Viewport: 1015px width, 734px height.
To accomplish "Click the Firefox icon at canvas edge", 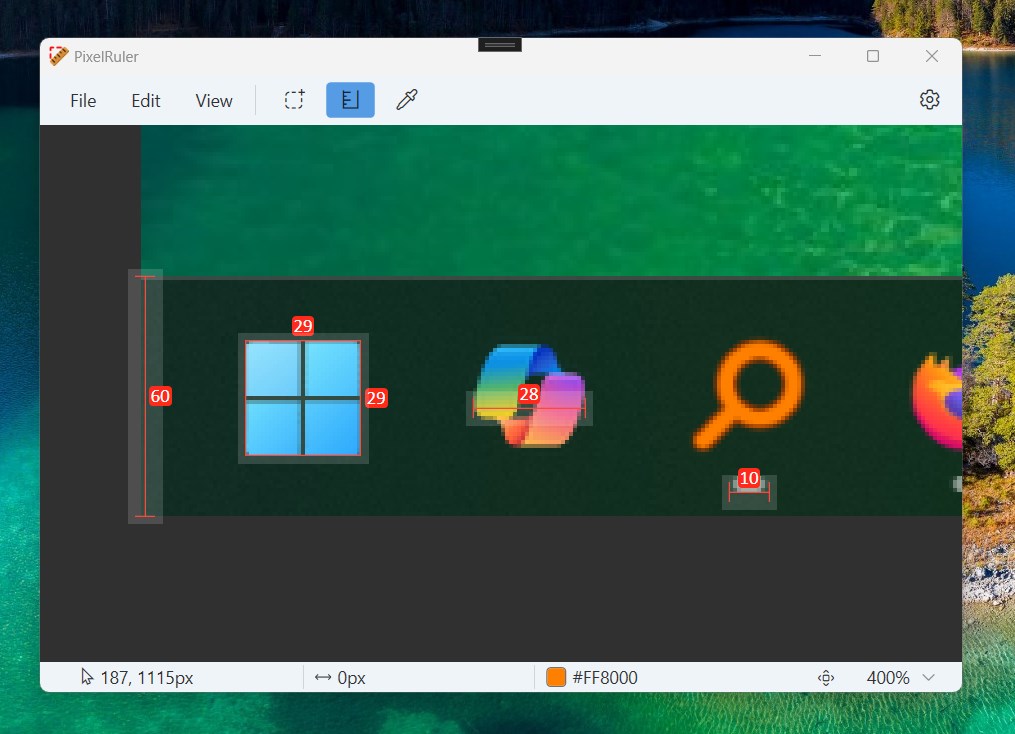I will 937,401.
